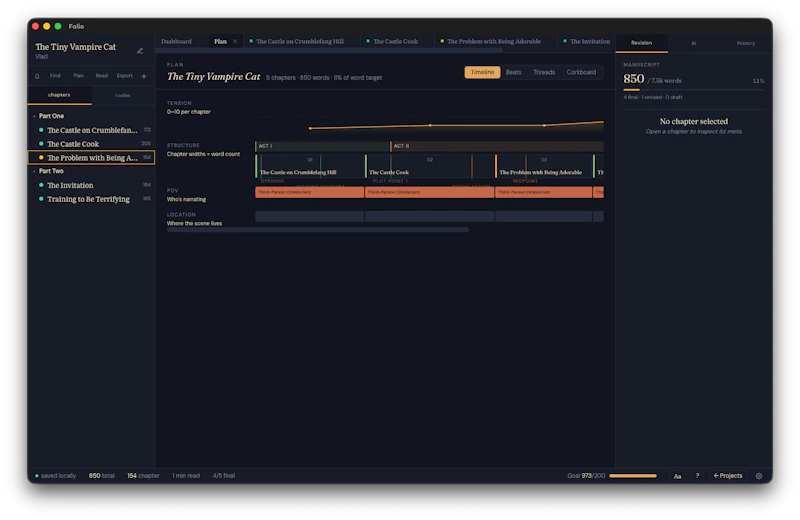Image resolution: width=800 pixels, height=520 pixels.
Task: Click the 'saved locally' status indicator
Action: point(55,476)
